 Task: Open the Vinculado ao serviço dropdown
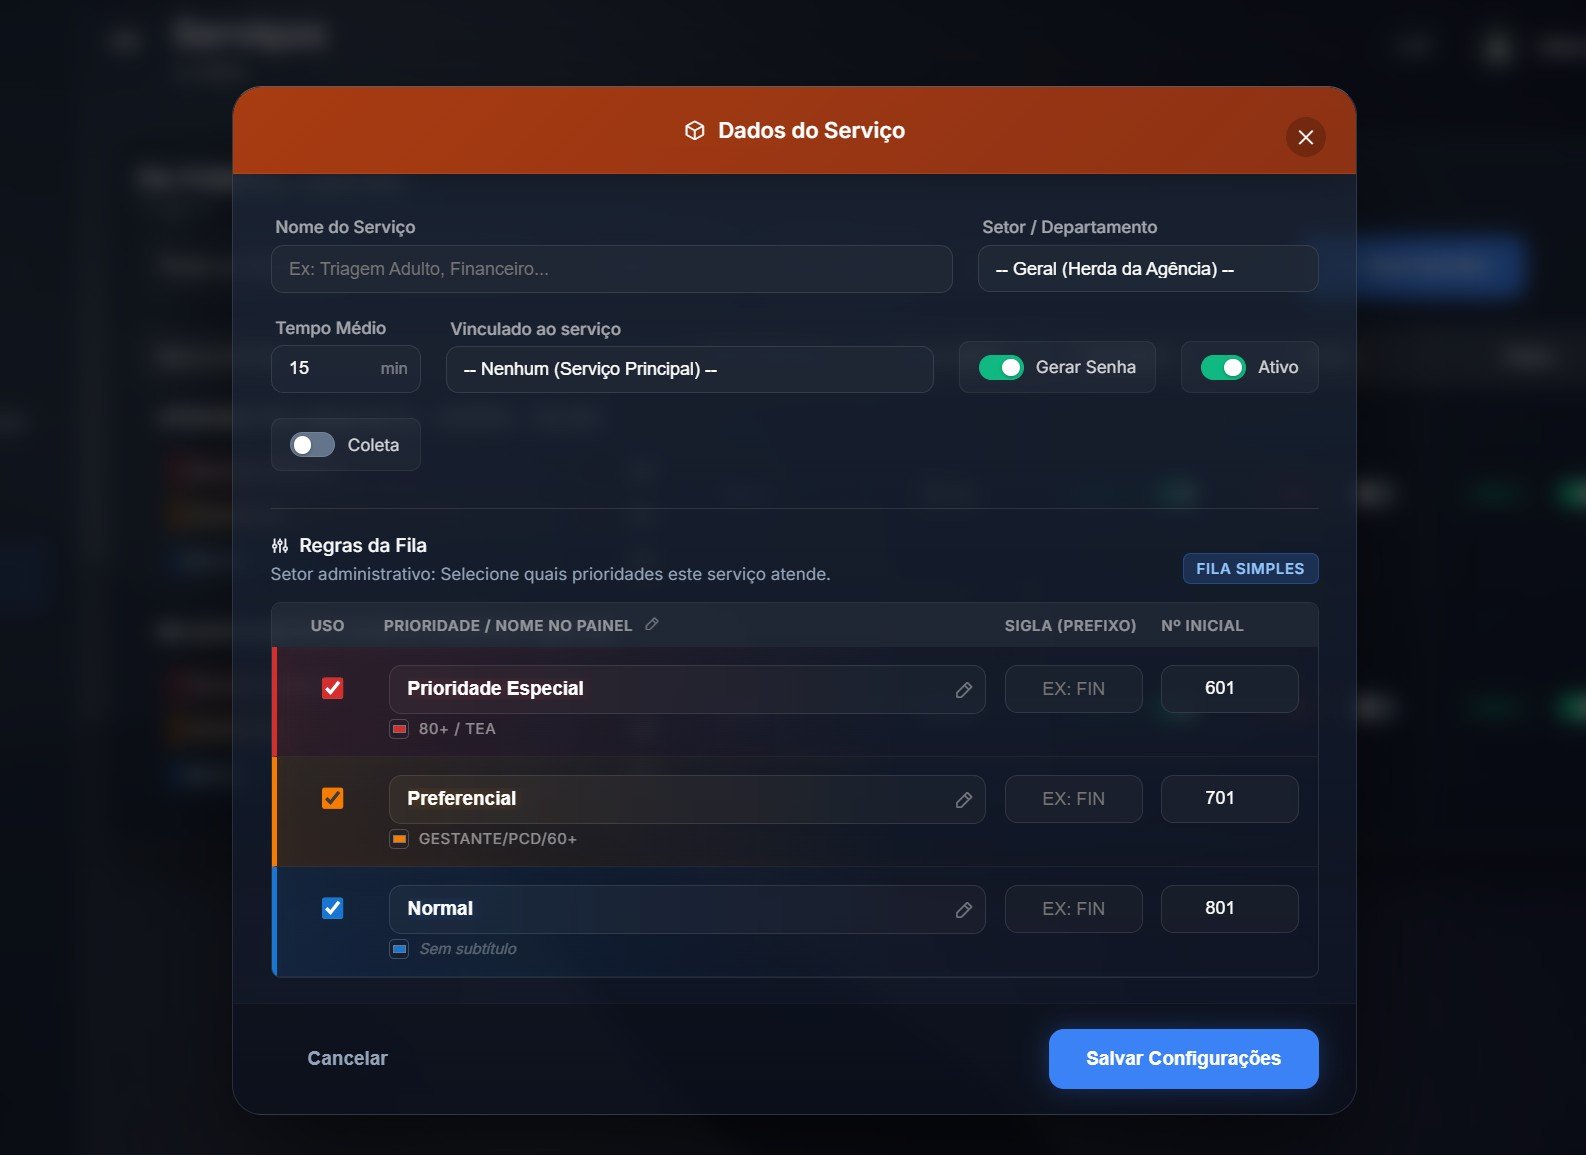tap(689, 370)
